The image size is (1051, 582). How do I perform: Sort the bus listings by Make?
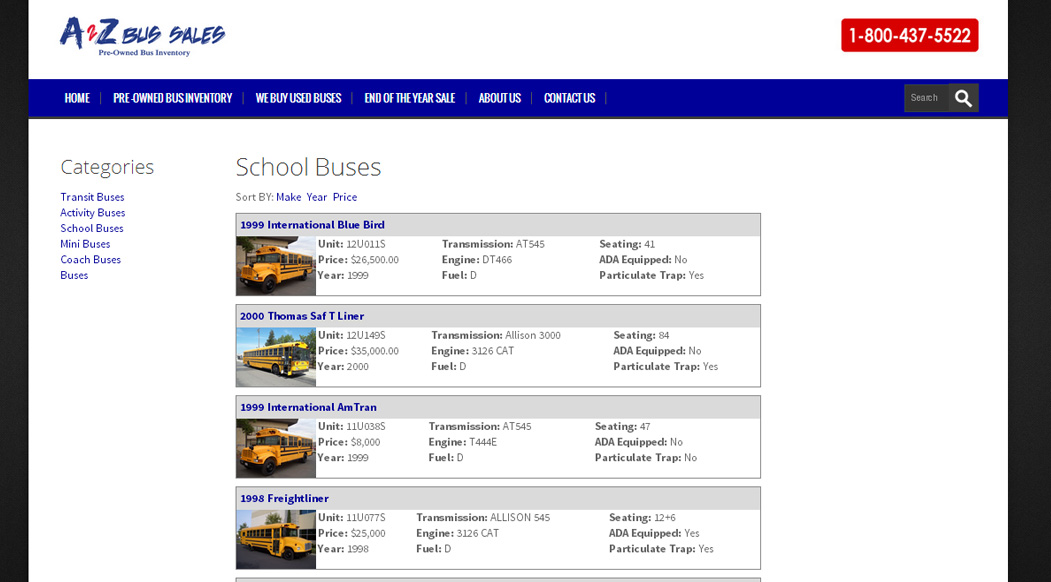click(288, 197)
